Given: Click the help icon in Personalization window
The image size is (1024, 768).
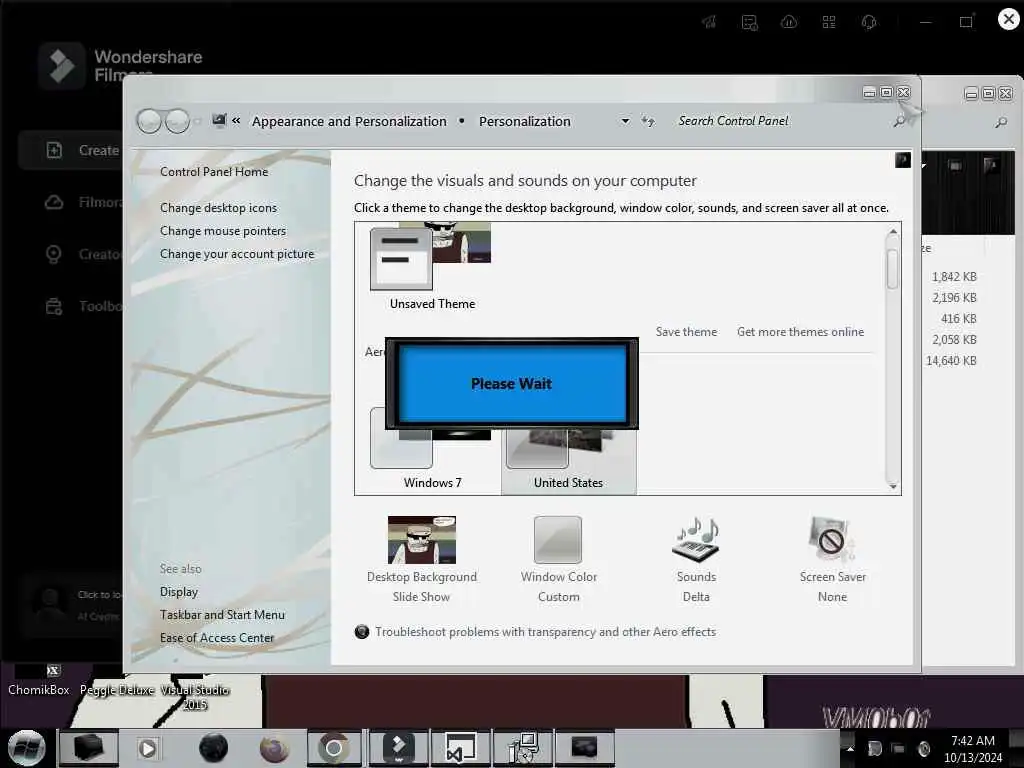Looking at the screenshot, I should (903, 160).
